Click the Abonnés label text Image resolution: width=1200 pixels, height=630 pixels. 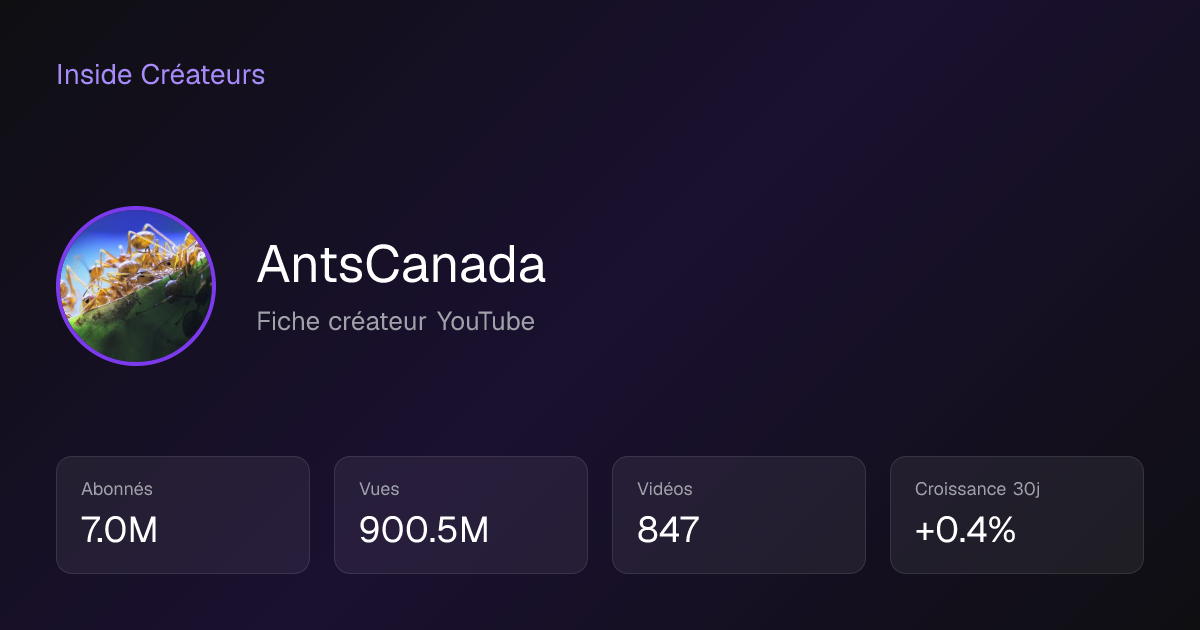[117, 489]
